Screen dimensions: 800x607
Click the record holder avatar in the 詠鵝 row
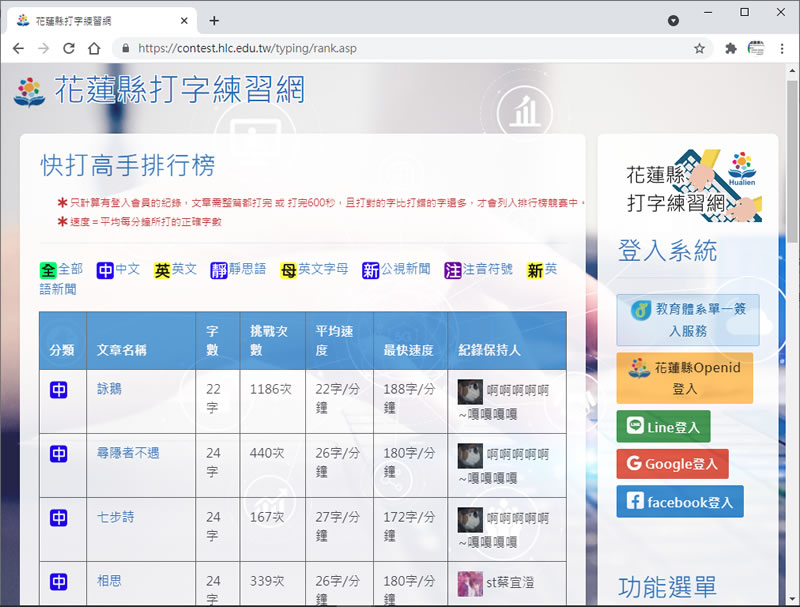[470, 392]
